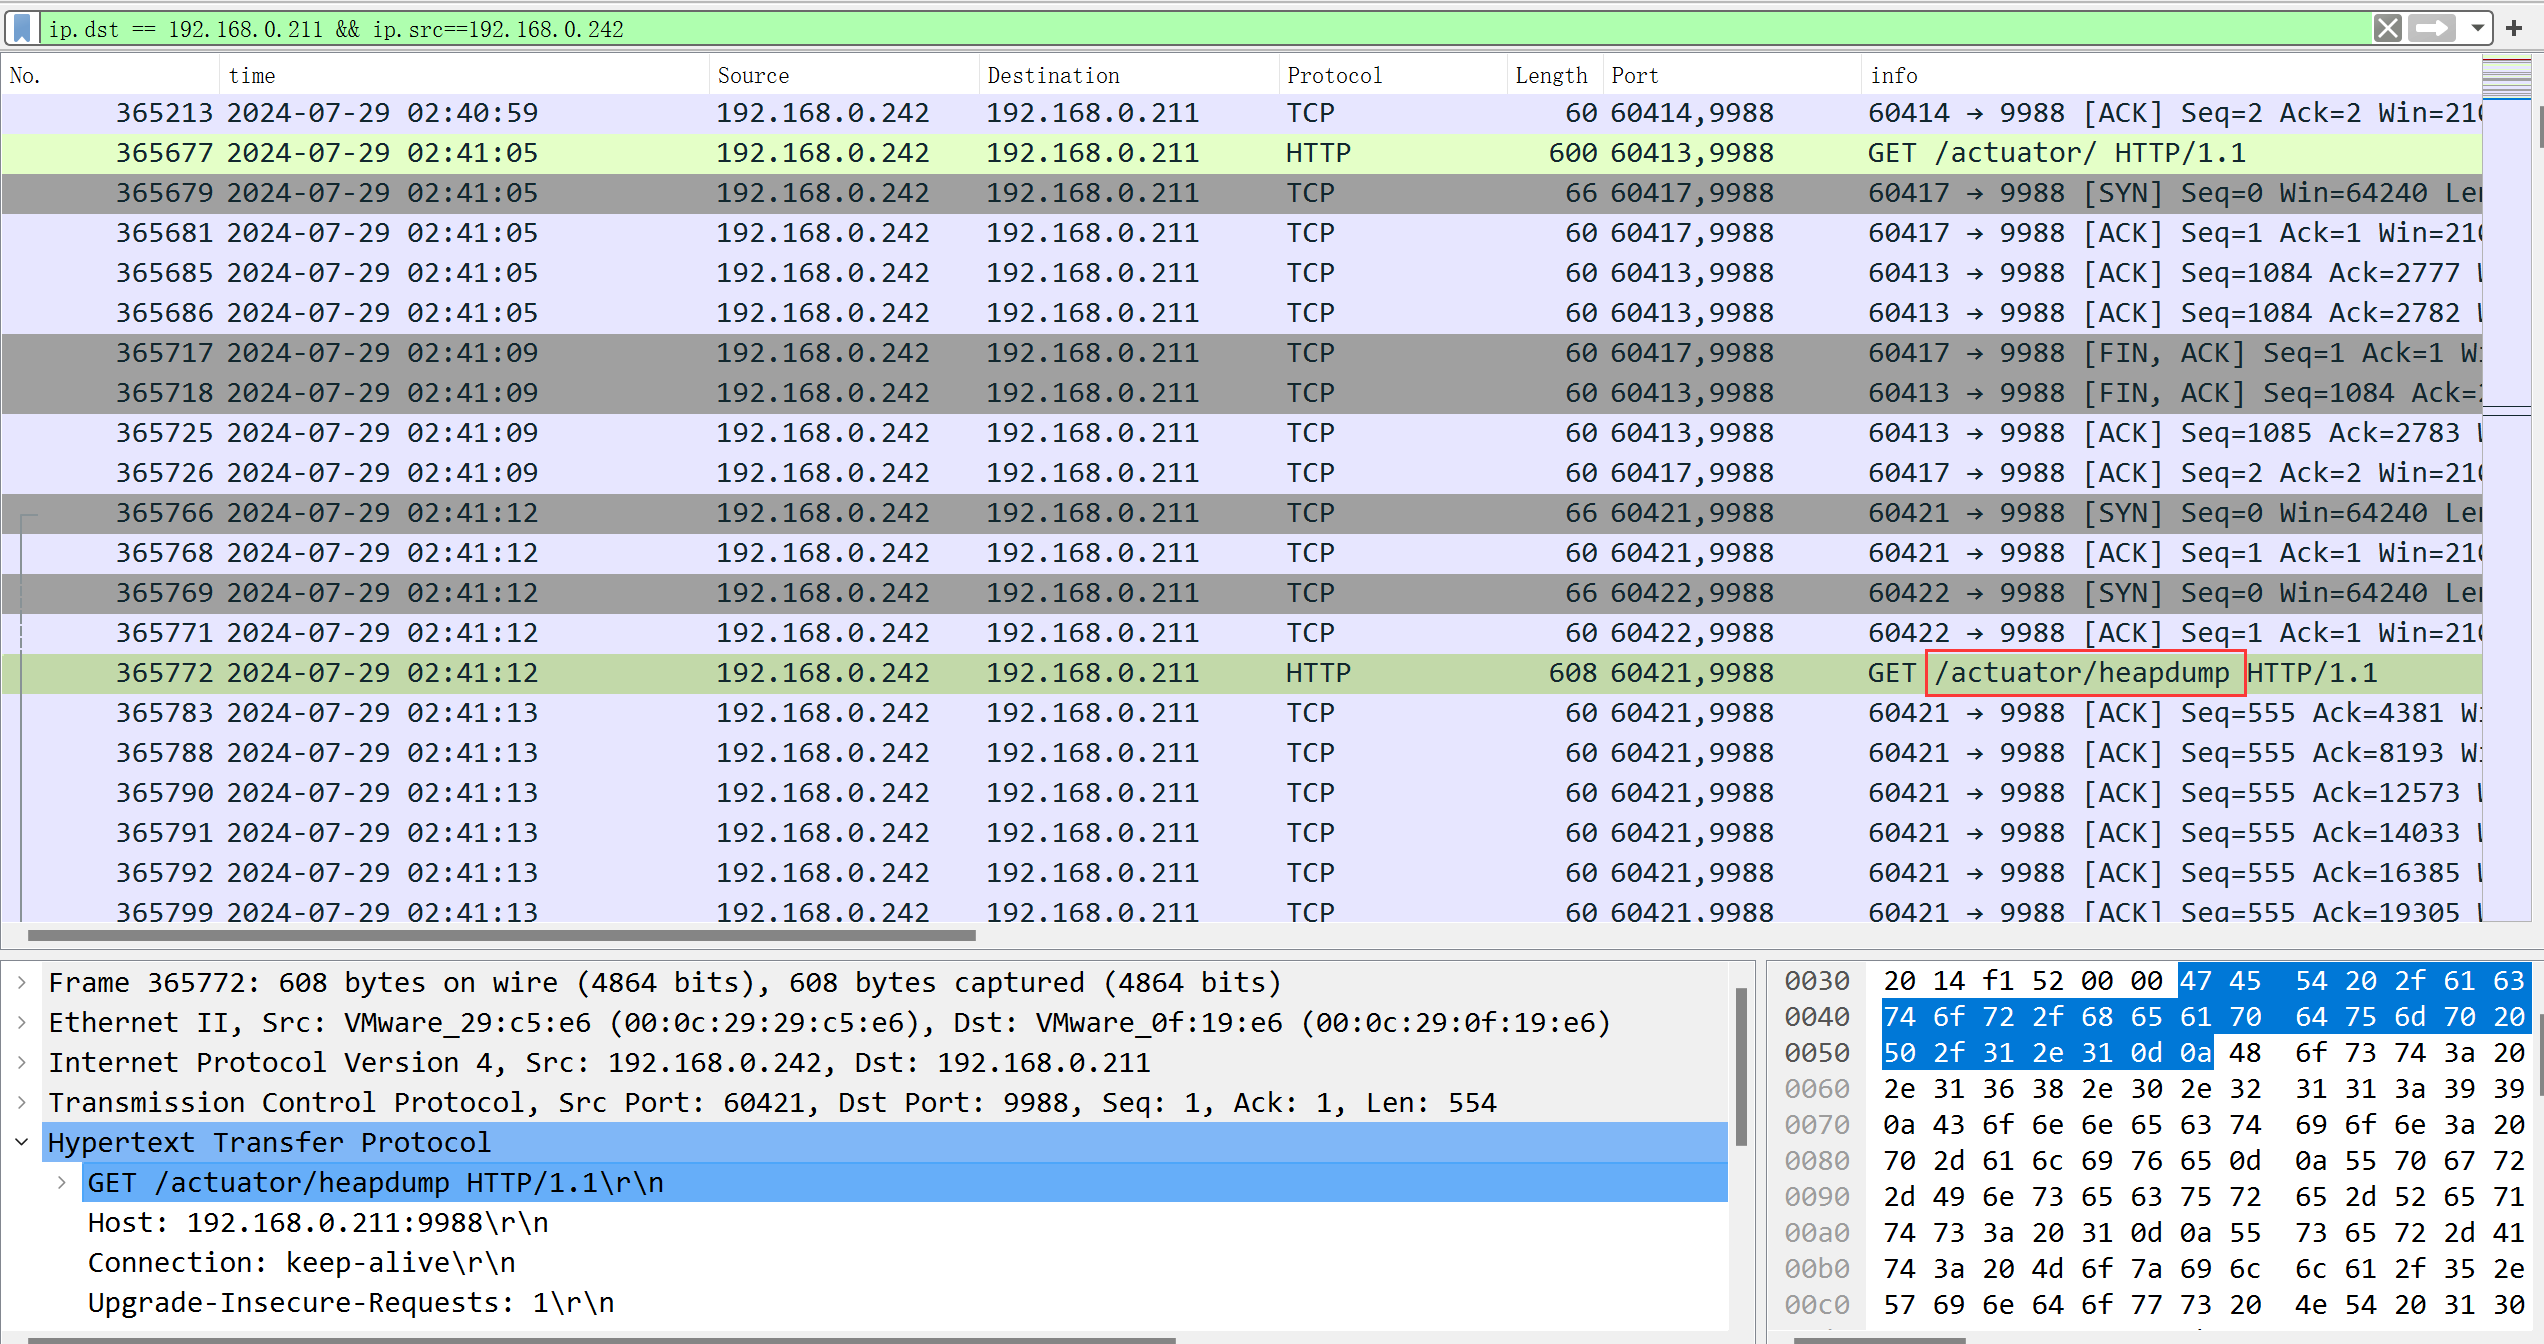Select packet 365766 SYN row
Screen dimensions: 2544x1344
(1242, 513)
